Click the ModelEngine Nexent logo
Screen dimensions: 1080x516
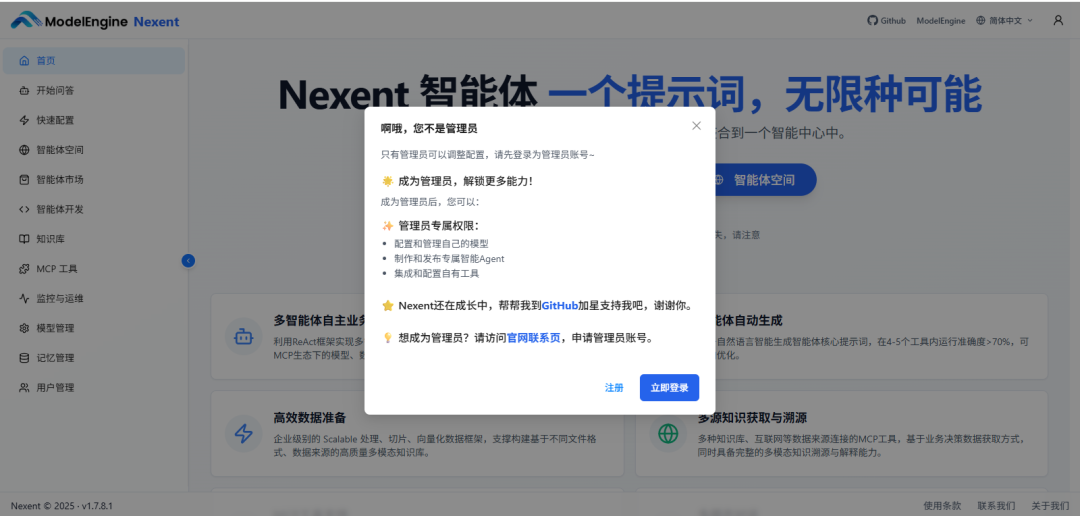point(95,21)
